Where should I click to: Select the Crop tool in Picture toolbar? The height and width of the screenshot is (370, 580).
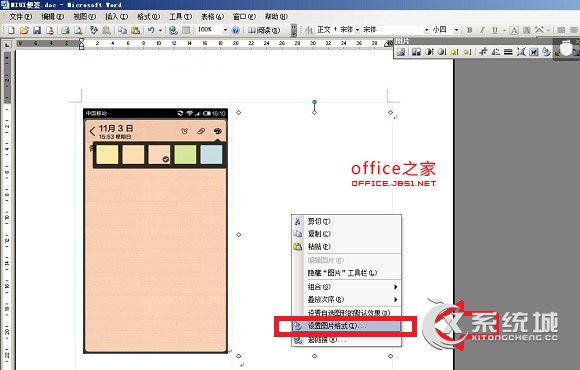click(x=483, y=52)
